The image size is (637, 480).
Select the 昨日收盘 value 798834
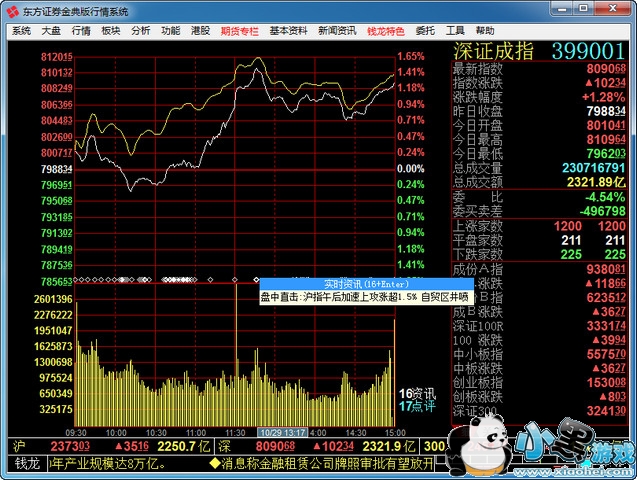tap(606, 111)
